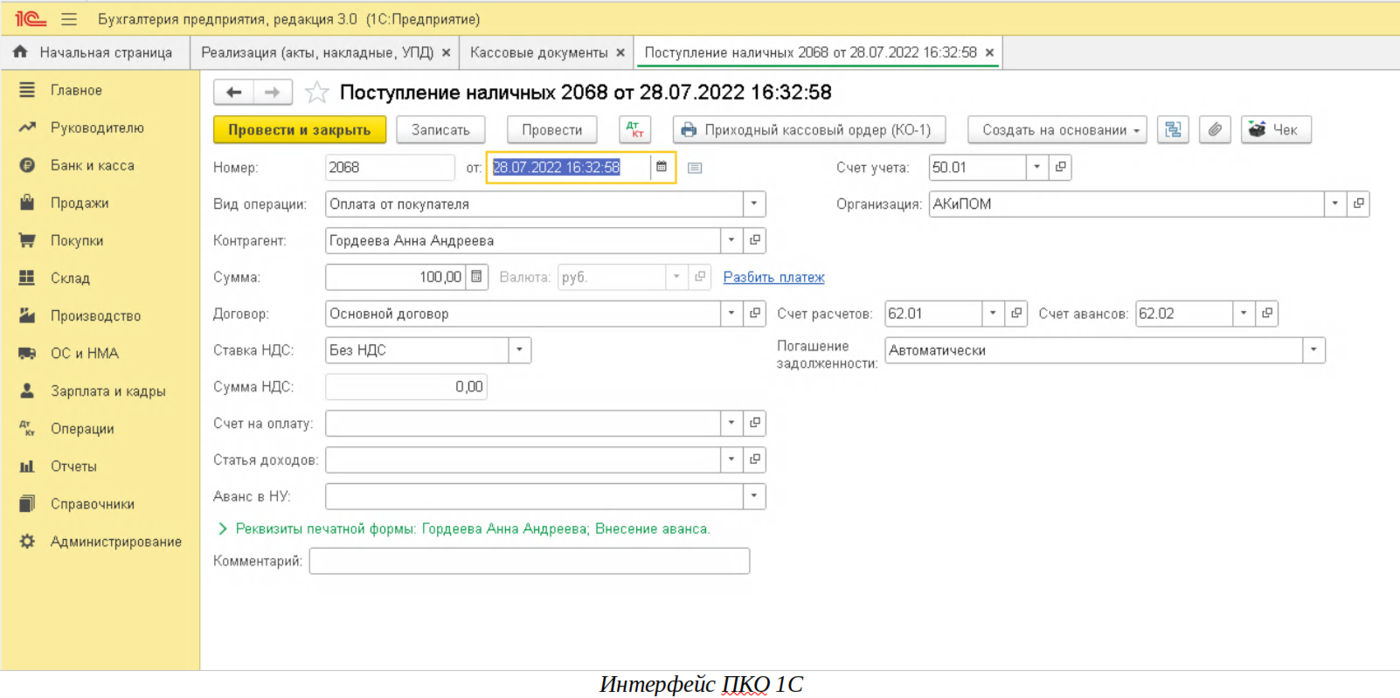Image resolution: width=1400 pixels, height=698 pixels.
Task: Expand the Вид операции dropdown
Action: [755, 204]
